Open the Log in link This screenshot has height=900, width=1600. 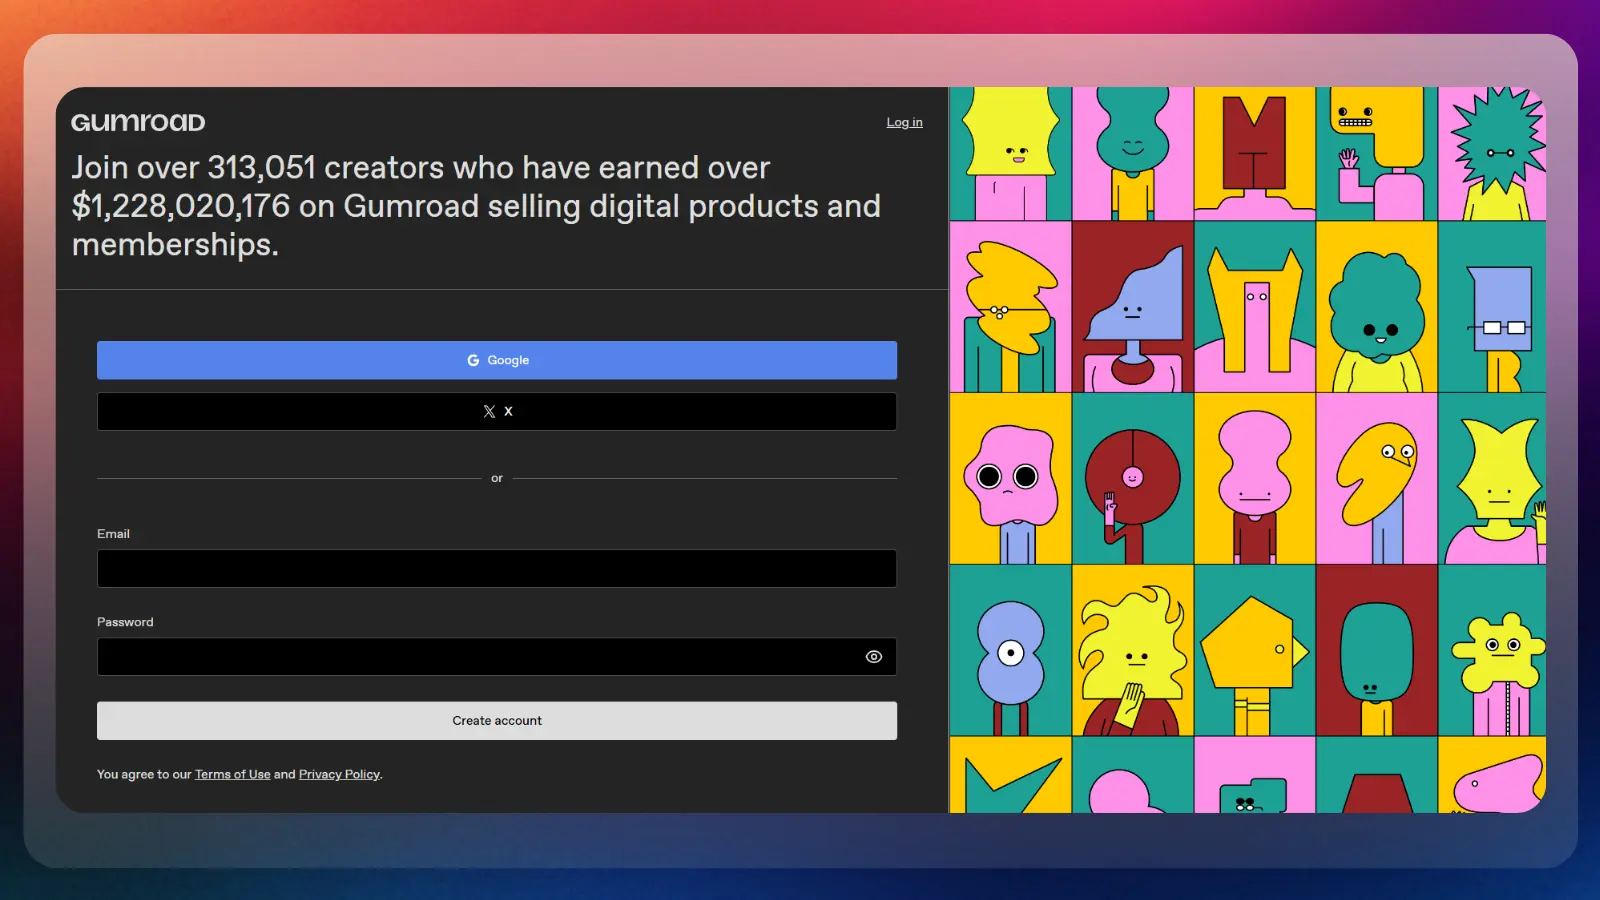click(x=904, y=122)
